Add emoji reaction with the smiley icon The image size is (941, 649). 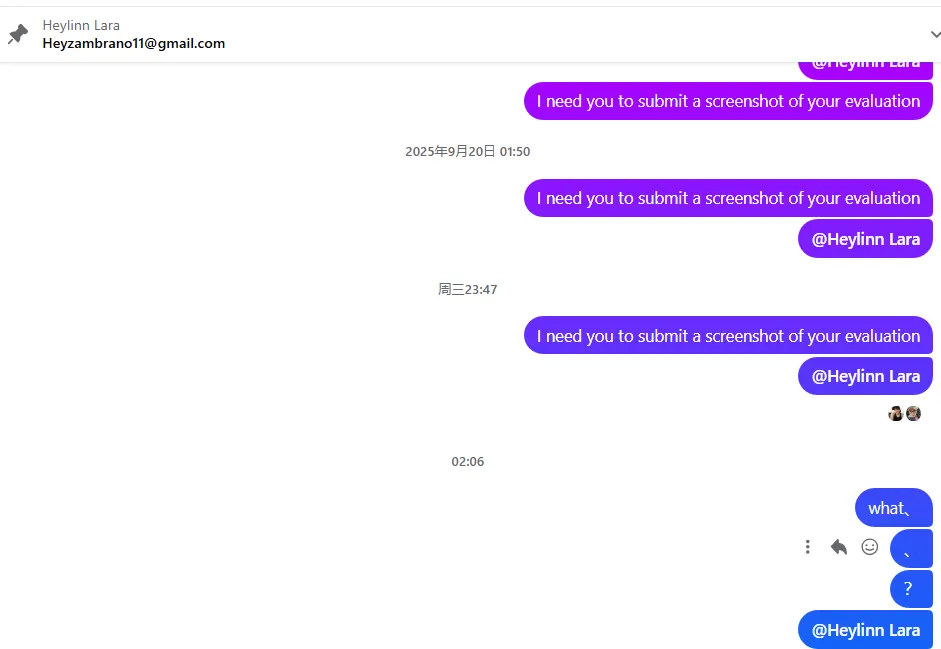[x=870, y=547]
